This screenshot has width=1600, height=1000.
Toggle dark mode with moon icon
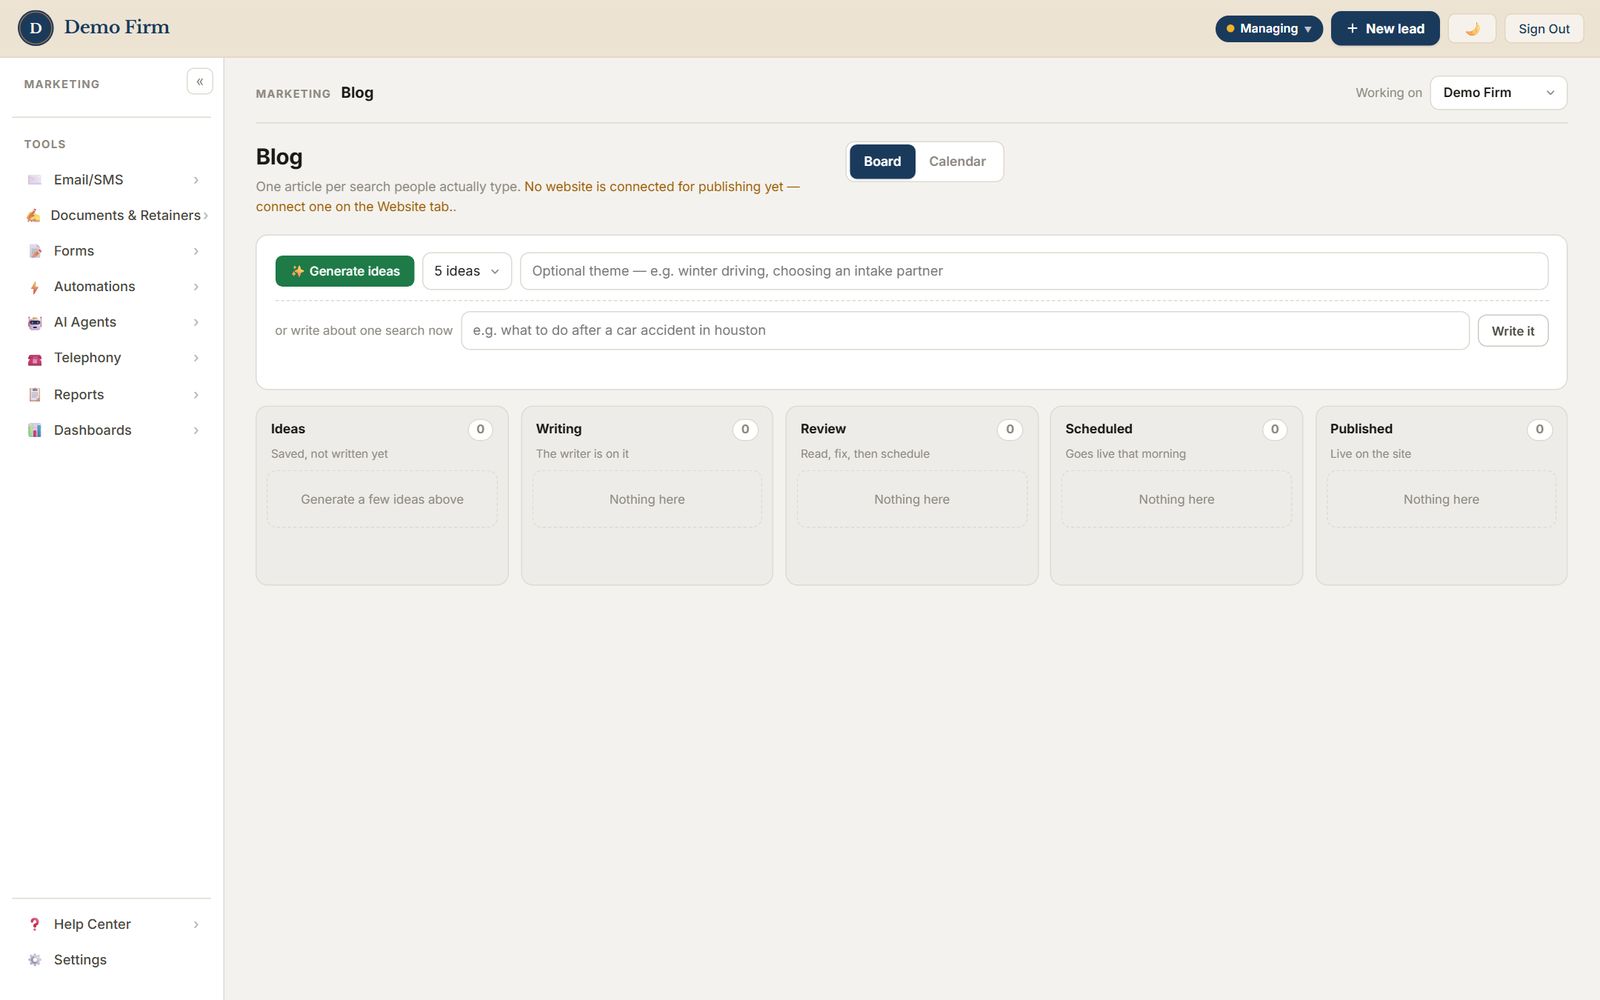tap(1472, 28)
